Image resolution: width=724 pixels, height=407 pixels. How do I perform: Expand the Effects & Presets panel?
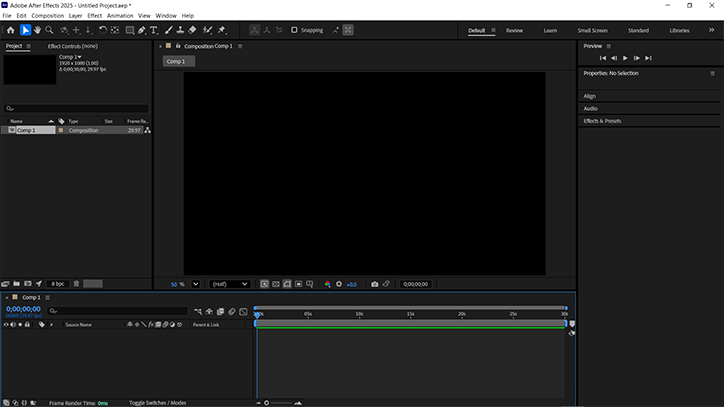(x=602, y=121)
